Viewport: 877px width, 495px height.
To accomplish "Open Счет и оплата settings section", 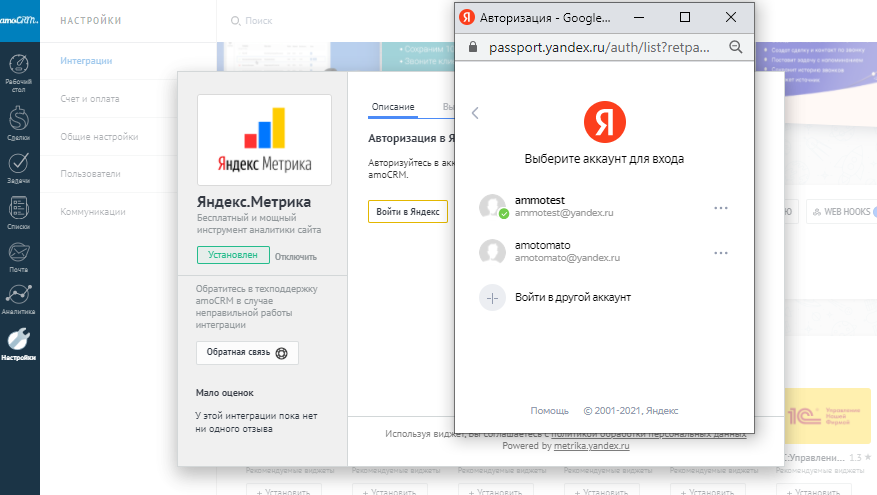I will (x=89, y=98).
